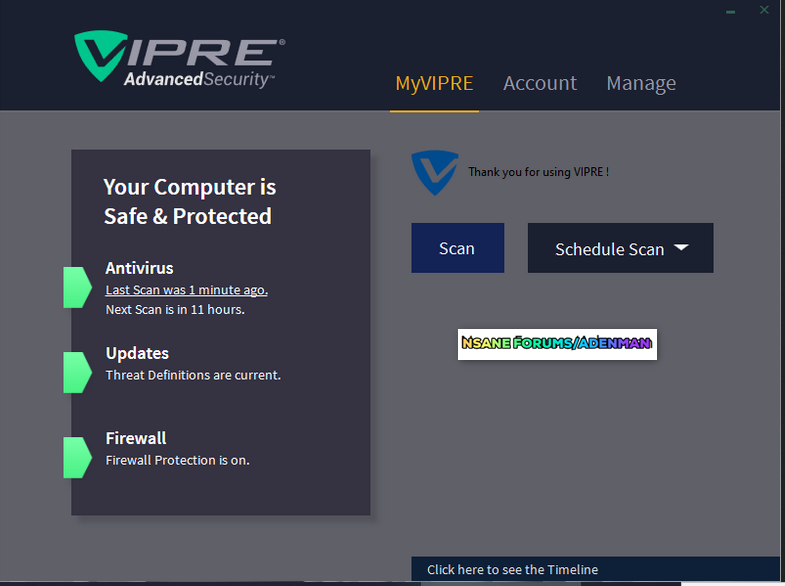Click 'Threat Definitions are current.' text

pos(193,375)
